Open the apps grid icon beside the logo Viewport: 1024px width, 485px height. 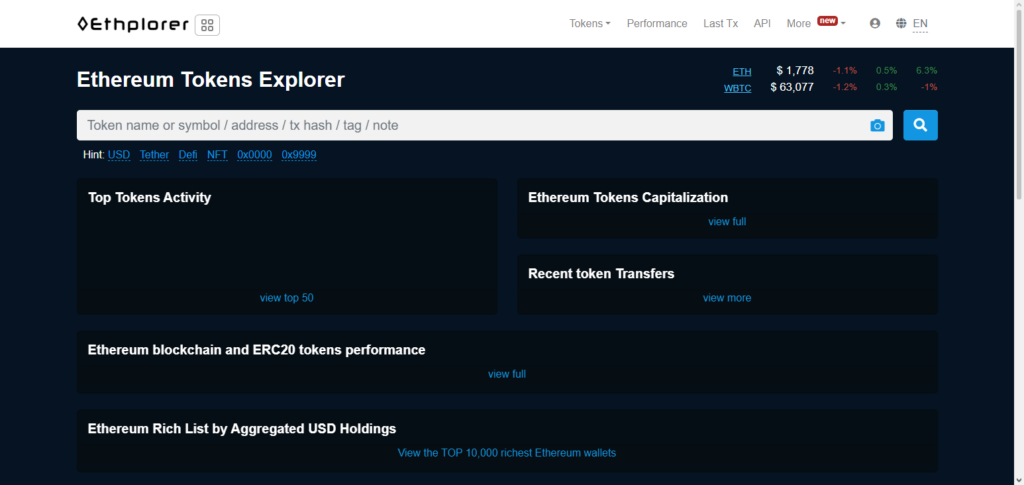click(208, 25)
